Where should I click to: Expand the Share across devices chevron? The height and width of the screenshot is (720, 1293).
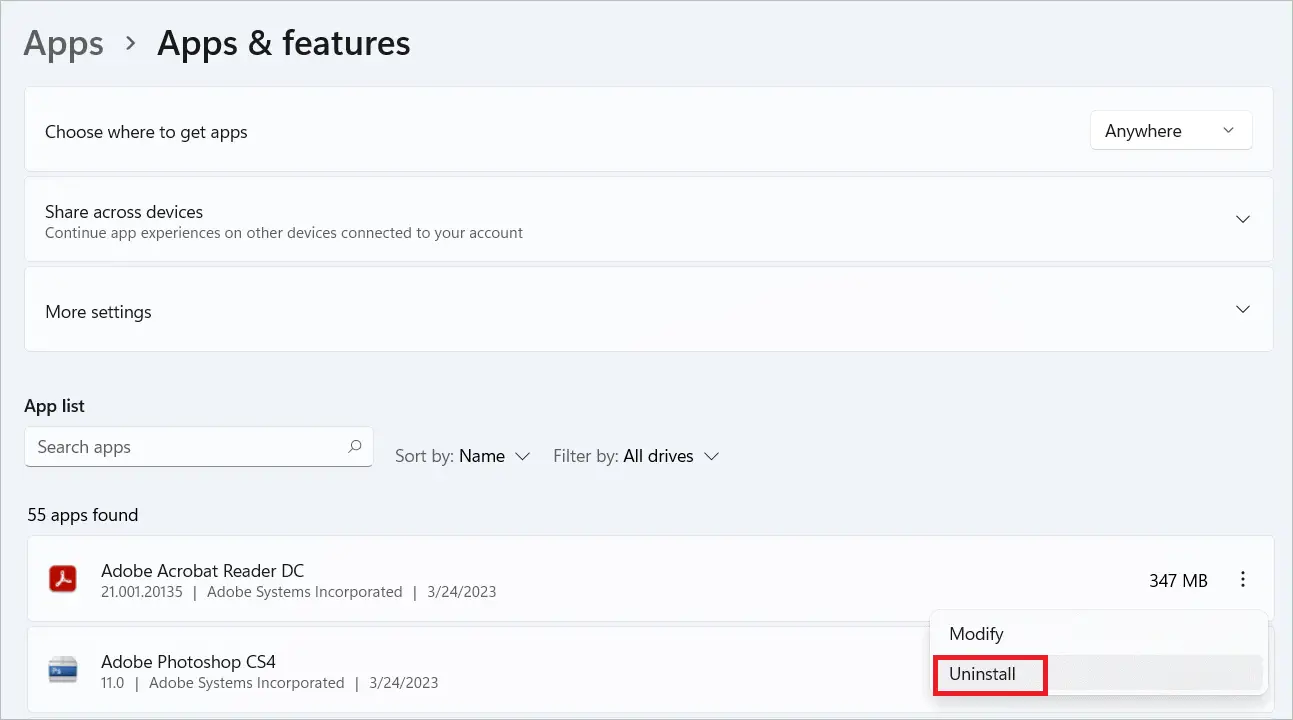[1243, 219]
